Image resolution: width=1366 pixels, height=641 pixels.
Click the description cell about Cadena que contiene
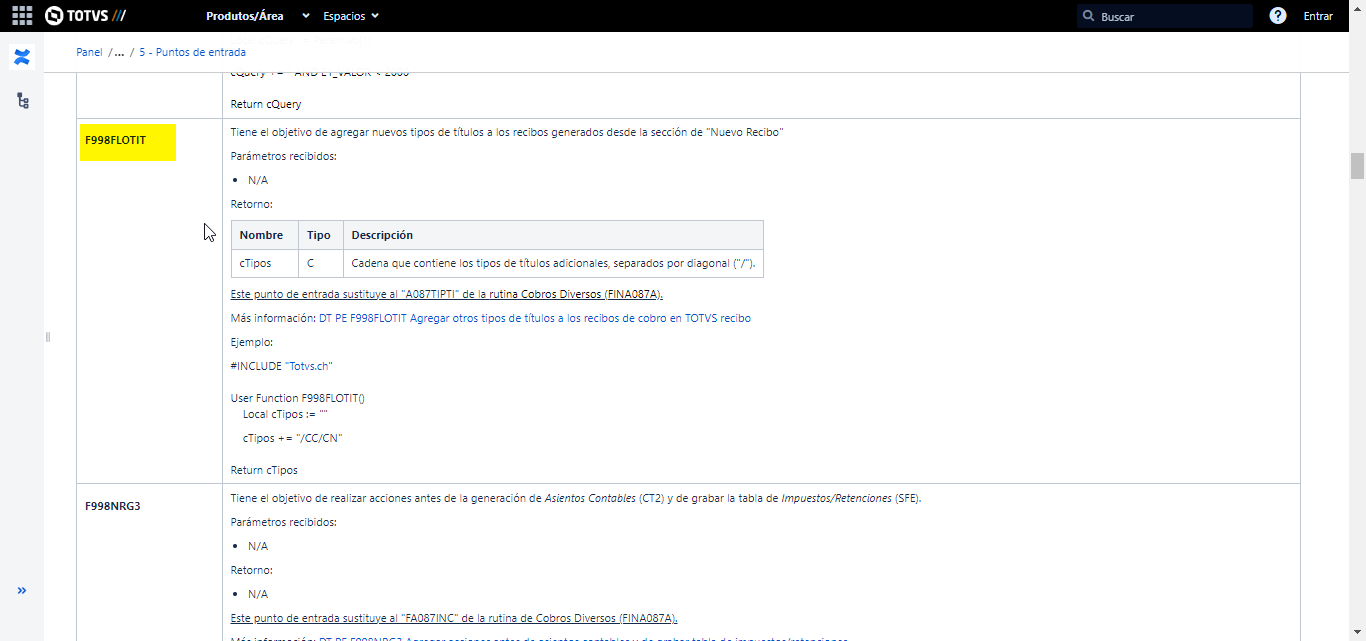[x=553, y=264]
